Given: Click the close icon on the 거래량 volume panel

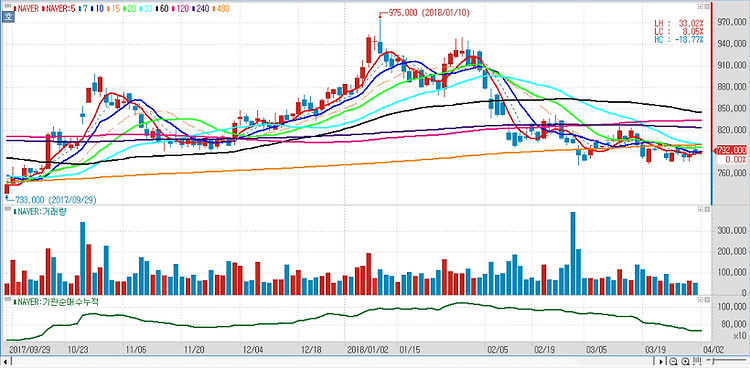Looking at the screenshot, I should (706, 210).
